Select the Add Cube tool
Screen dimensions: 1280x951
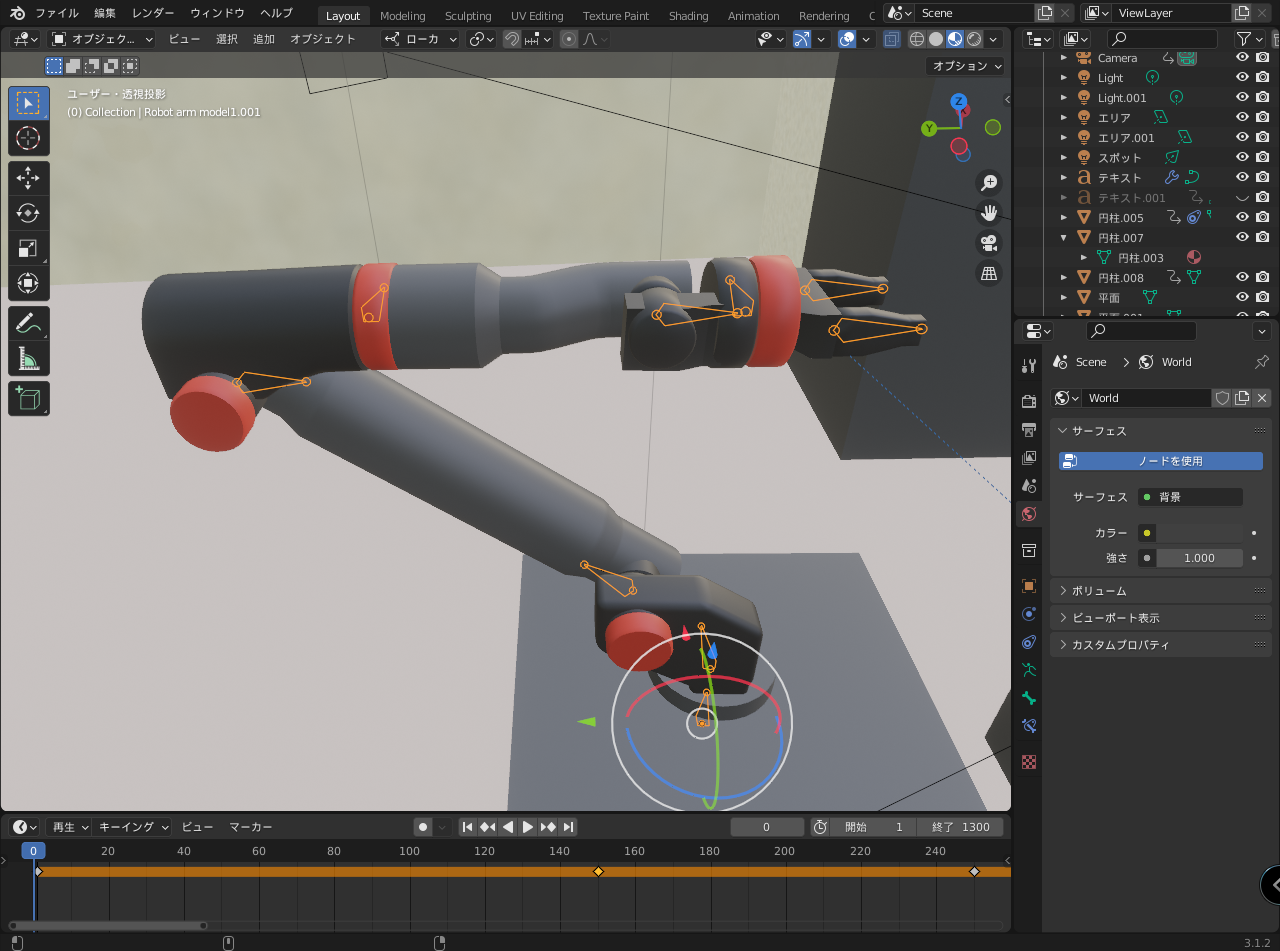coord(28,398)
